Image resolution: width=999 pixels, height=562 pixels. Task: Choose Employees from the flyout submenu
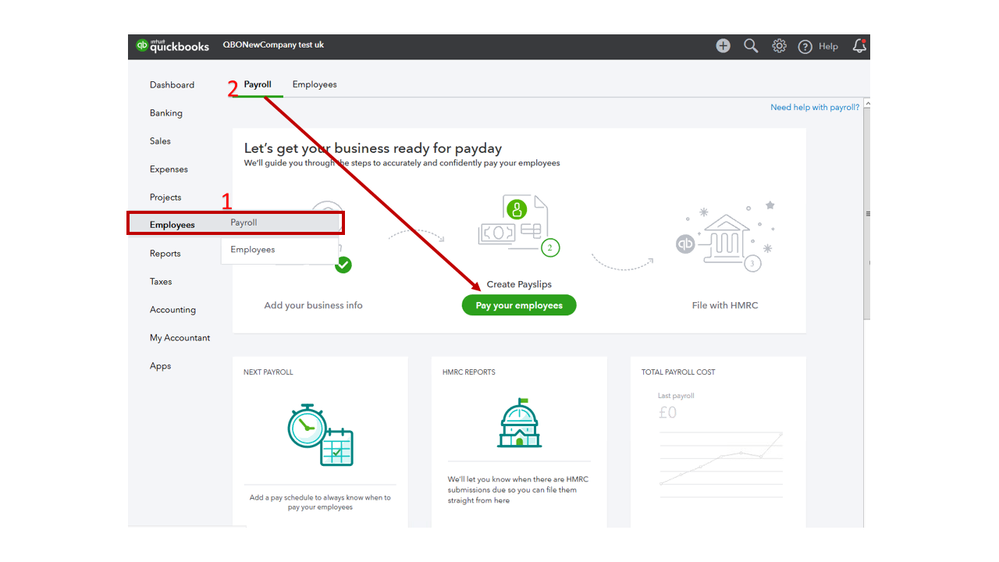click(x=252, y=249)
